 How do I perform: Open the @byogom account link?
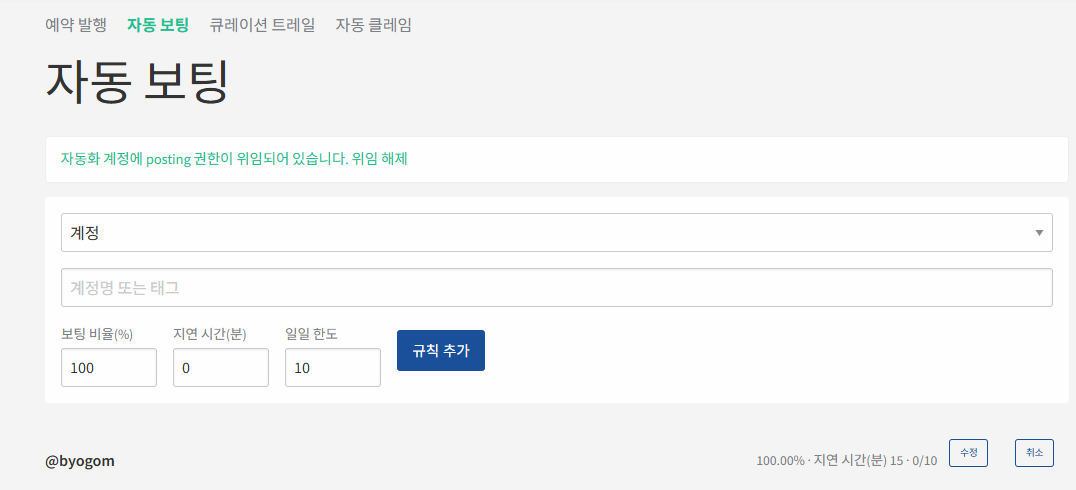(x=80, y=461)
